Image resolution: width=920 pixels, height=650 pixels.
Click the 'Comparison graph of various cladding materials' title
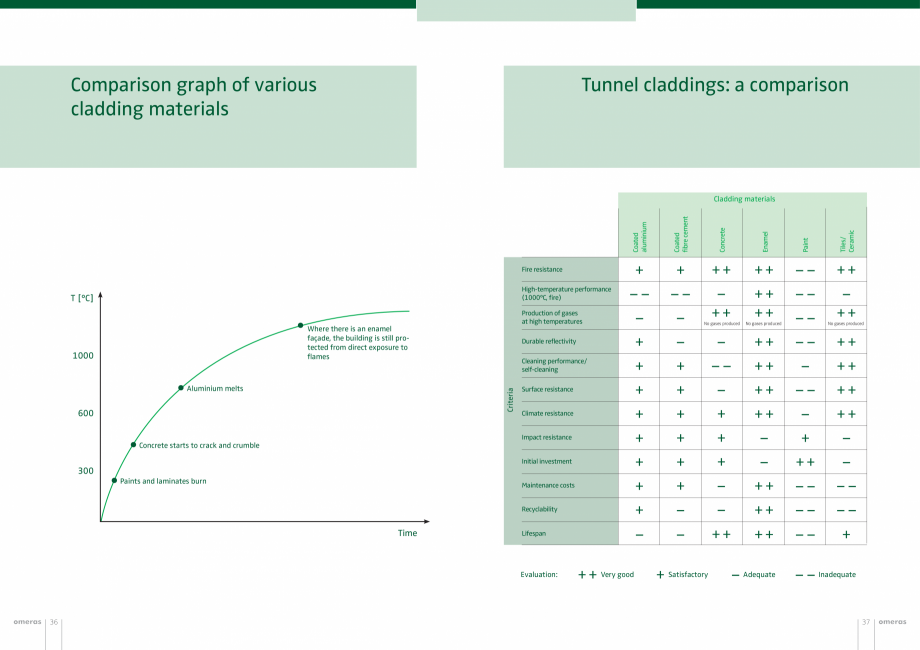(x=193, y=97)
